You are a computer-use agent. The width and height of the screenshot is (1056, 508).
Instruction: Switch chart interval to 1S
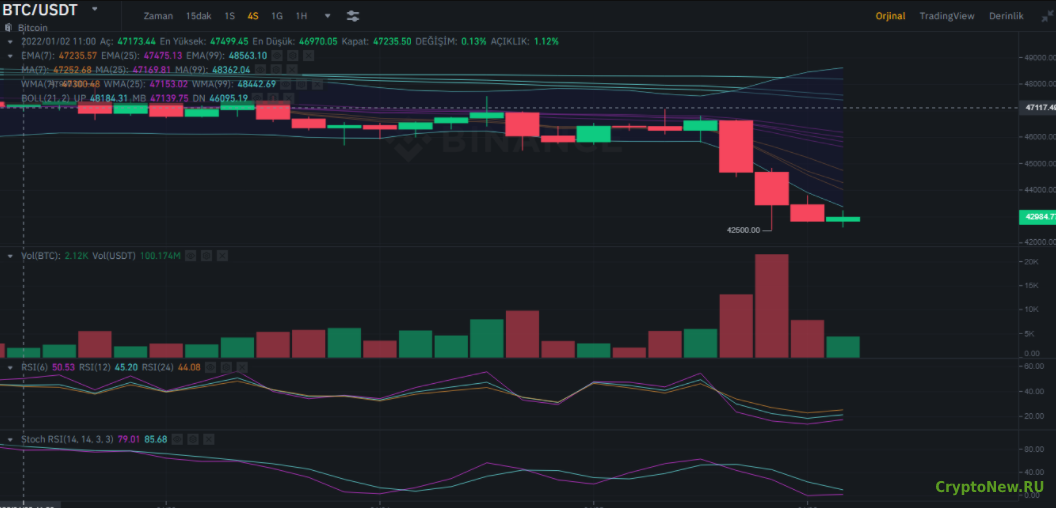230,15
